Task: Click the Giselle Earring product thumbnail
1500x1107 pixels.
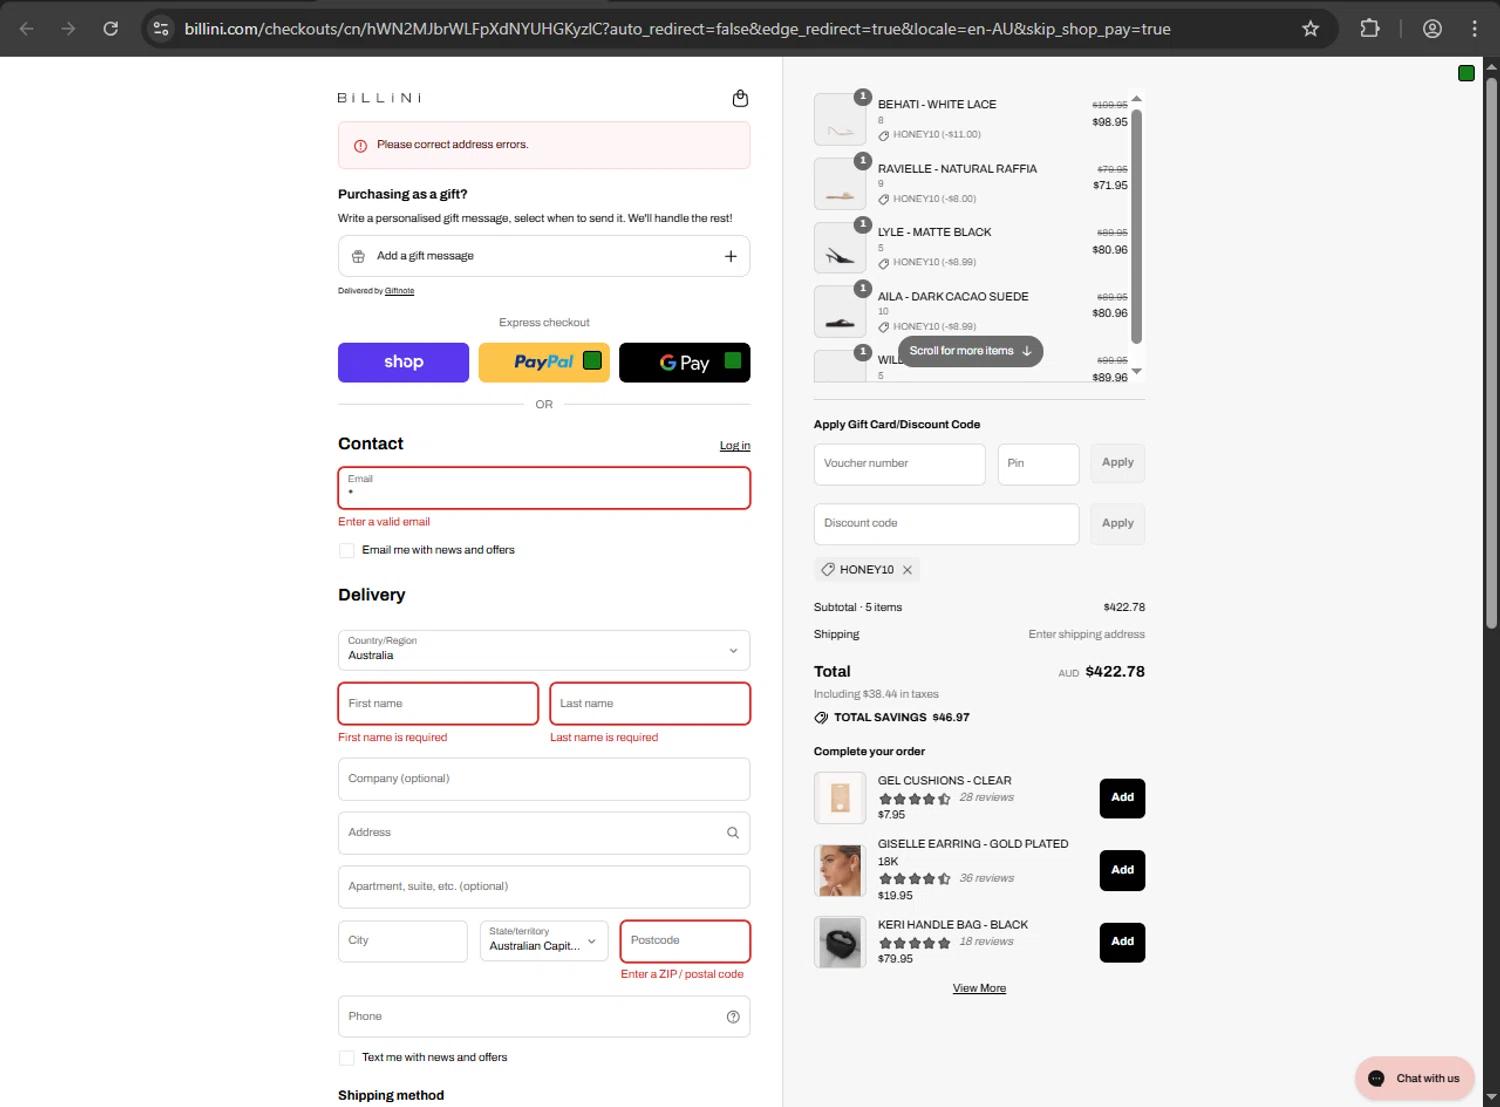Action: pyautogui.click(x=840, y=870)
